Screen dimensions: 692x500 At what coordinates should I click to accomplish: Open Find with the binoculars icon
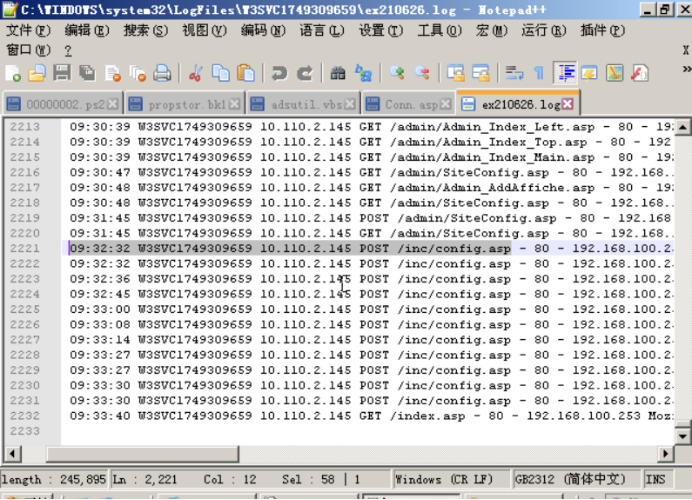pos(338,73)
